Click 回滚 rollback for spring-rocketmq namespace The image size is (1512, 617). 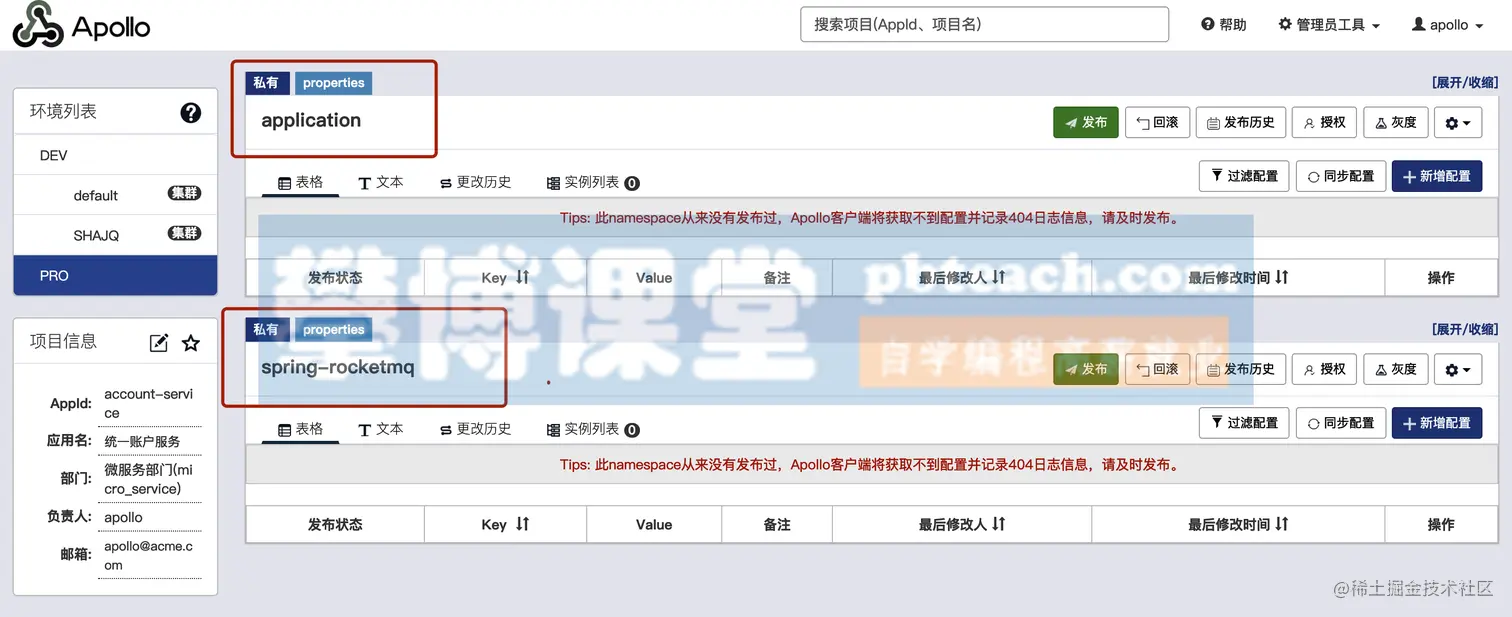click(x=1157, y=369)
